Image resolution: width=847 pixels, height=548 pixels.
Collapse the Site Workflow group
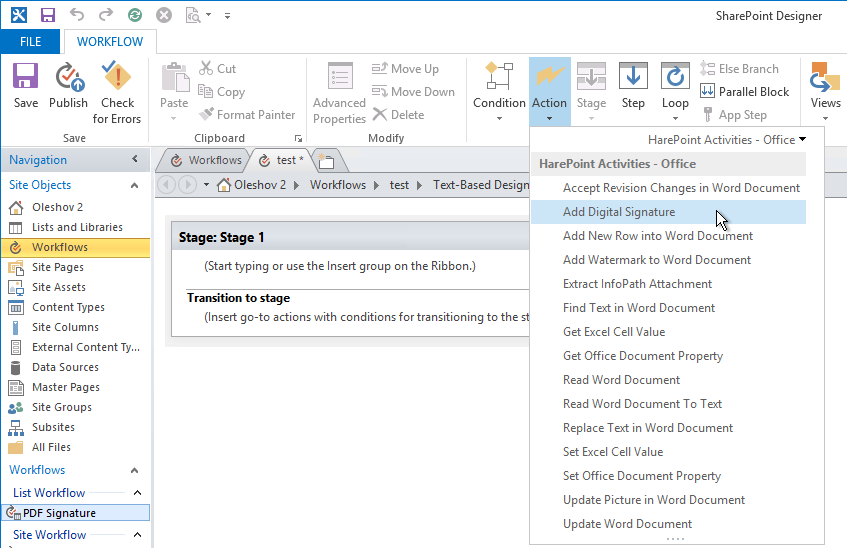tap(138, 535)
